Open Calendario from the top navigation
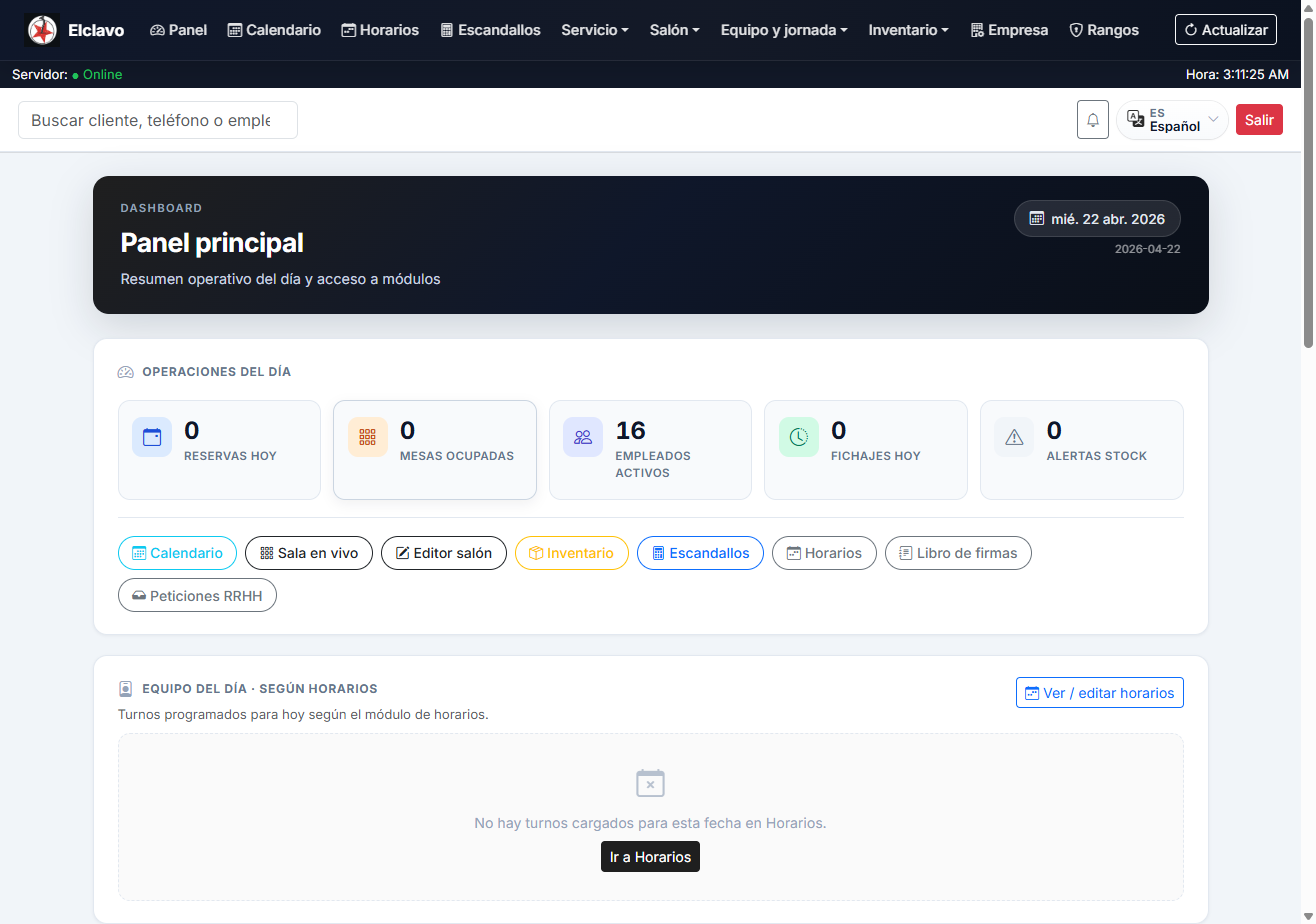The height and width of the screenshot is (924, 1316). pos(275,30)
